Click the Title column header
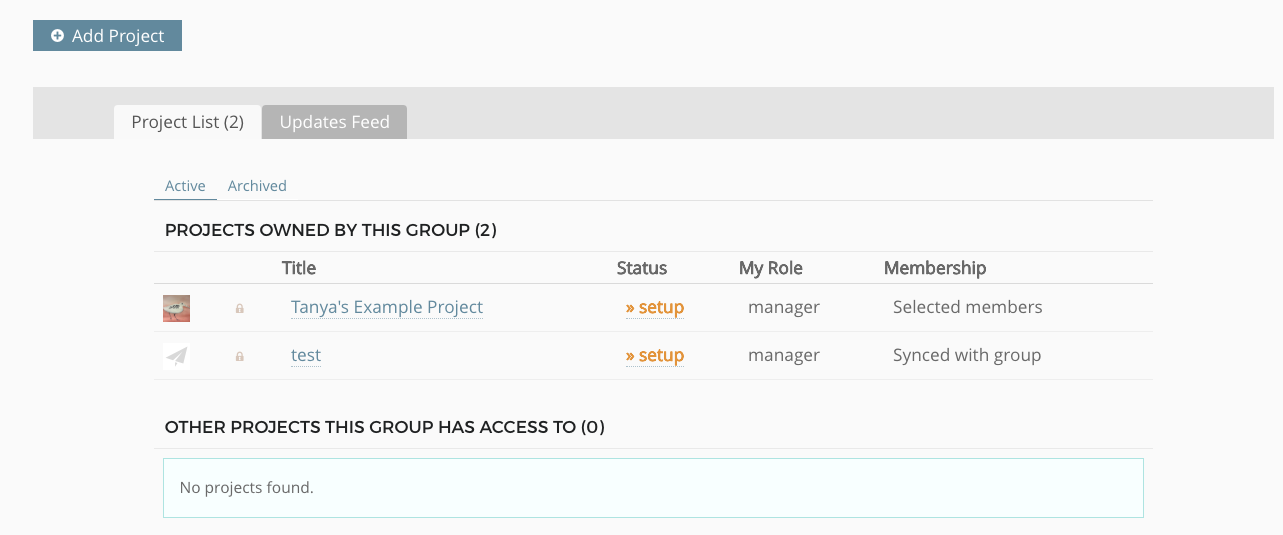The height and width of the screenshot is (535, 1283). click(299, 268)
